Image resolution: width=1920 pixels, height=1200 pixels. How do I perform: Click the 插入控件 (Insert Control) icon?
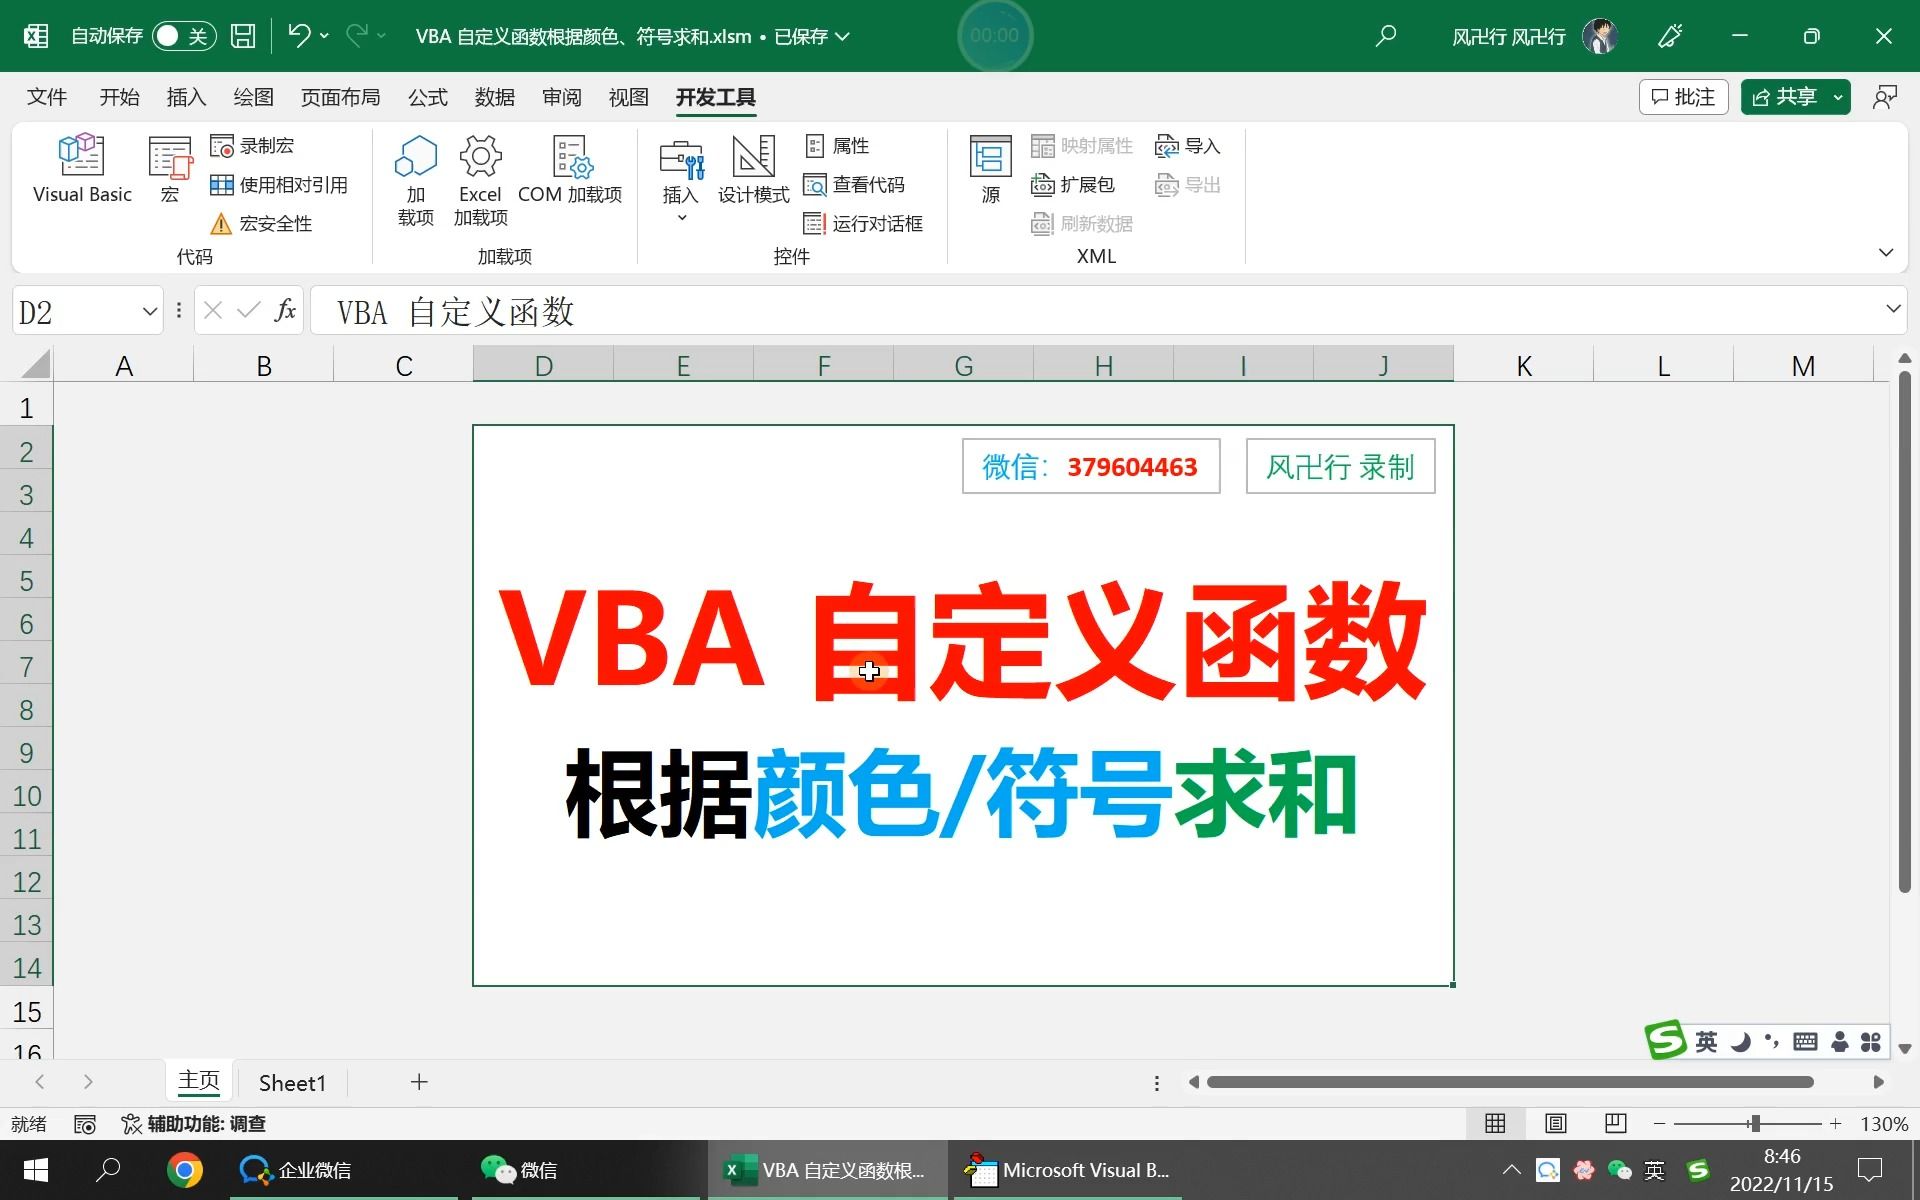(x=681, y=180)
